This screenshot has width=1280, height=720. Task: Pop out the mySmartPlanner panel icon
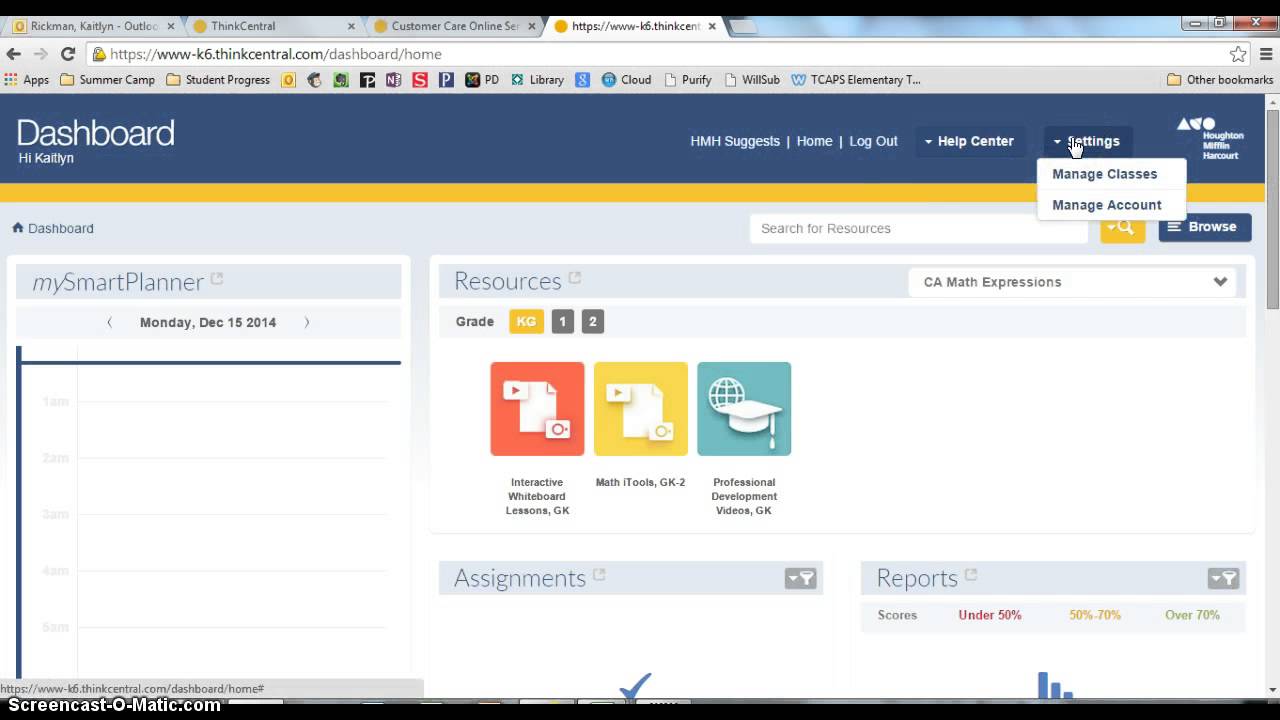point(217,280)
